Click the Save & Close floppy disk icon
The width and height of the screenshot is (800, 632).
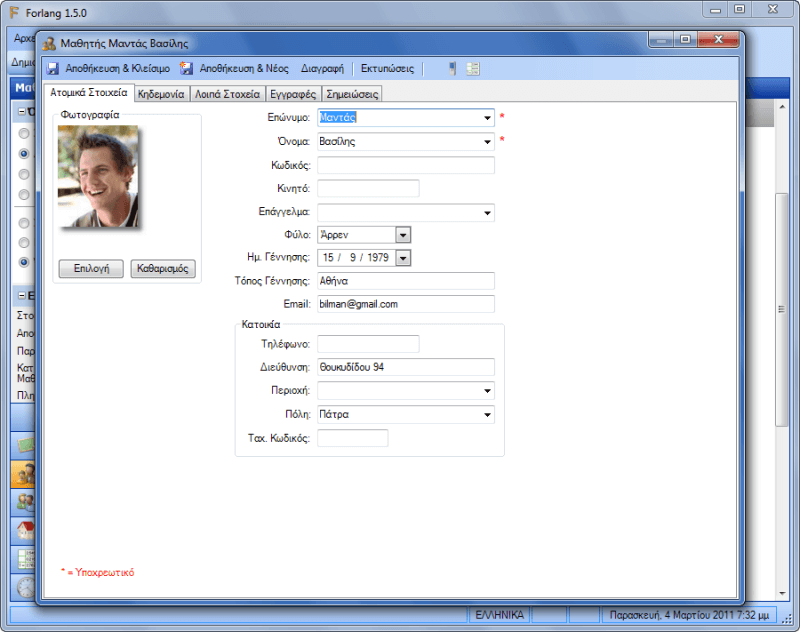pyautogui.click(x=53, y=69)
